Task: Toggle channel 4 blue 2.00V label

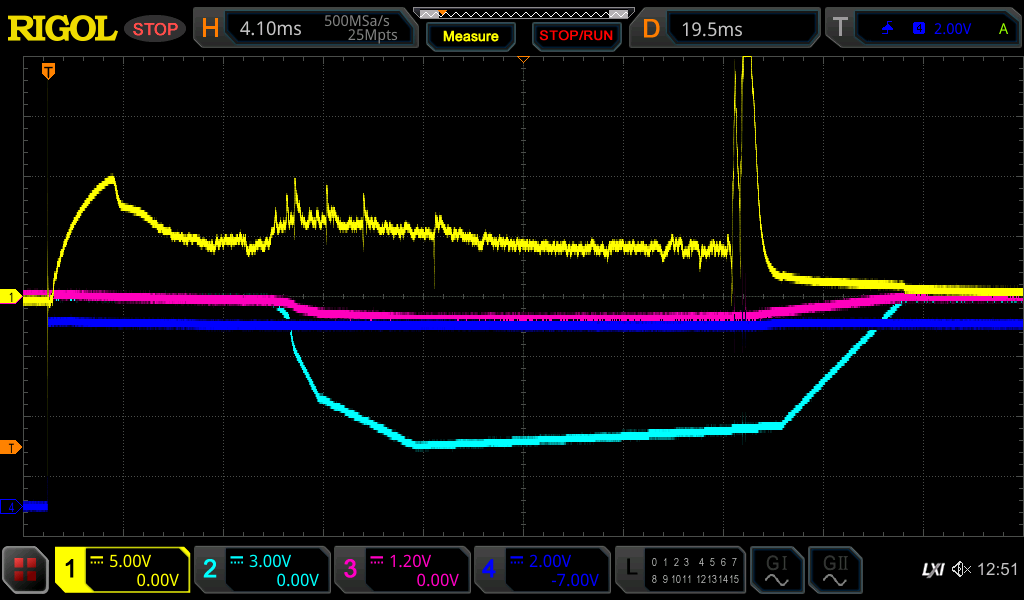Action: pos(540,570)
